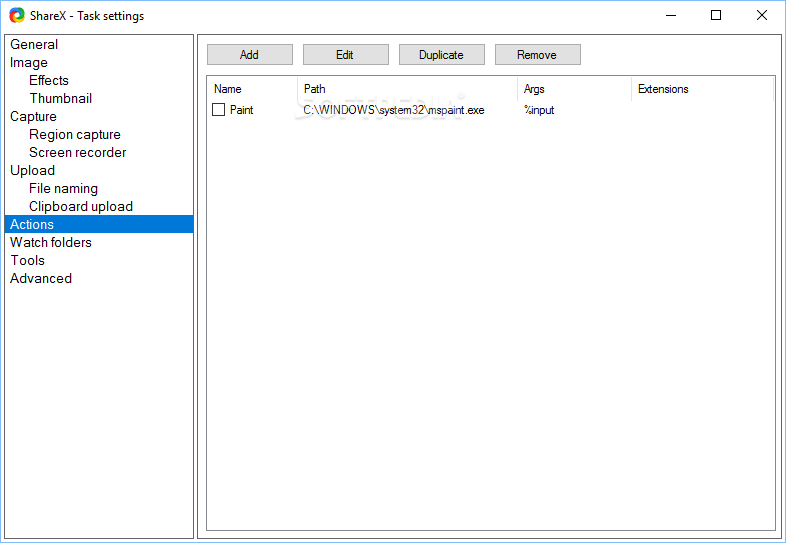Click the Add button
The height and width of the screenshot is (543, 786).
point(250,55)
